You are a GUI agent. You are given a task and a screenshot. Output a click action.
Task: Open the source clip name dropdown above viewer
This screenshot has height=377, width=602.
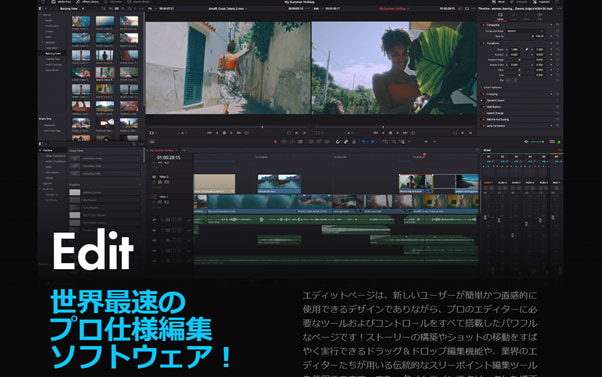(228, 8)
